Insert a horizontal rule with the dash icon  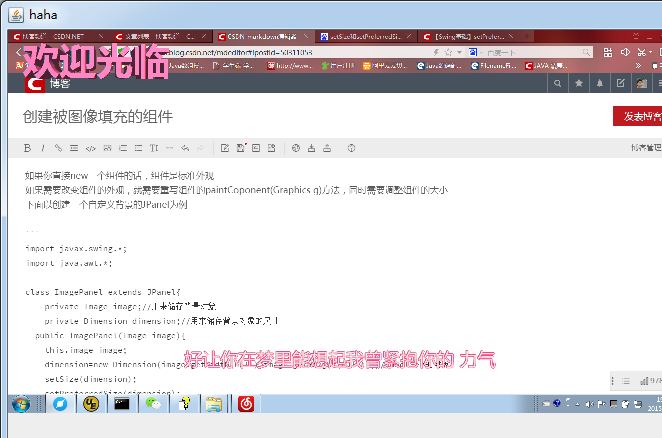pos(169,148)
